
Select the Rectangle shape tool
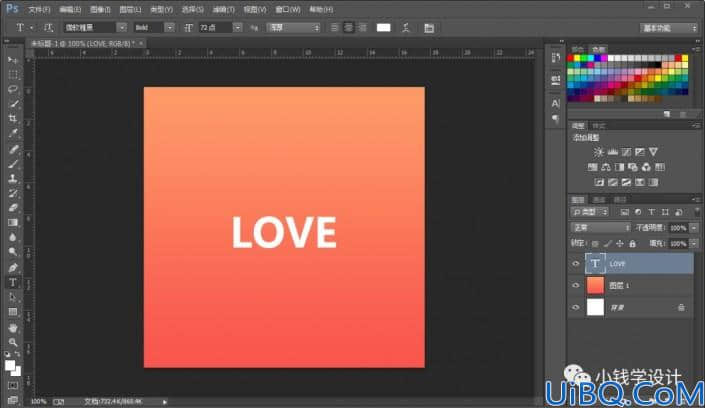[x=13, y=312]
